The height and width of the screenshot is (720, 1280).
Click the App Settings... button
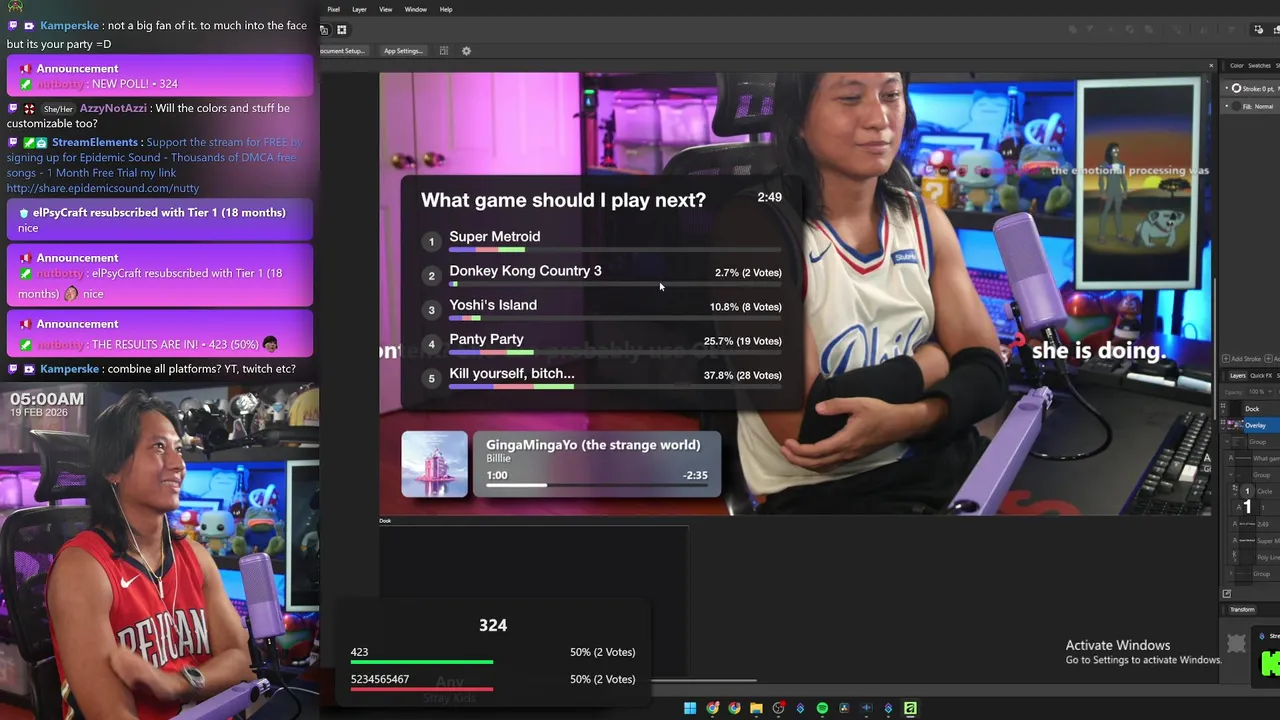click(403, 51)
